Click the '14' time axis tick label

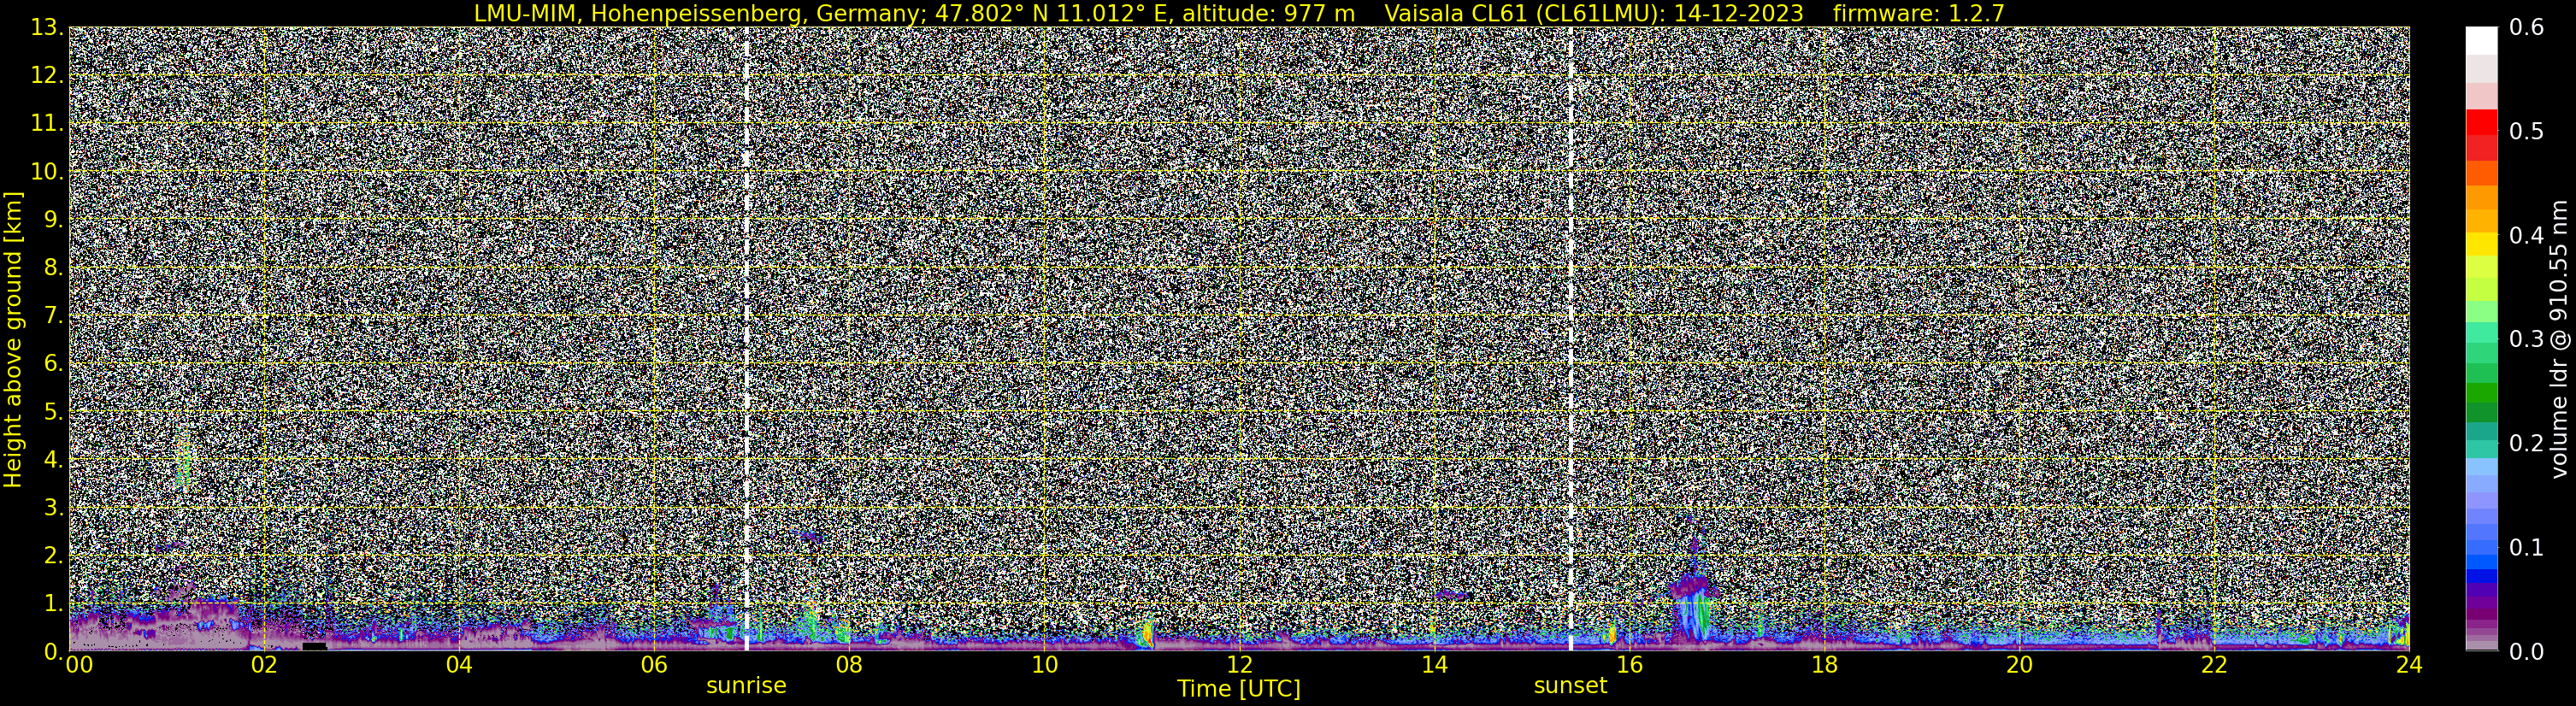(x=1434, y=665)
